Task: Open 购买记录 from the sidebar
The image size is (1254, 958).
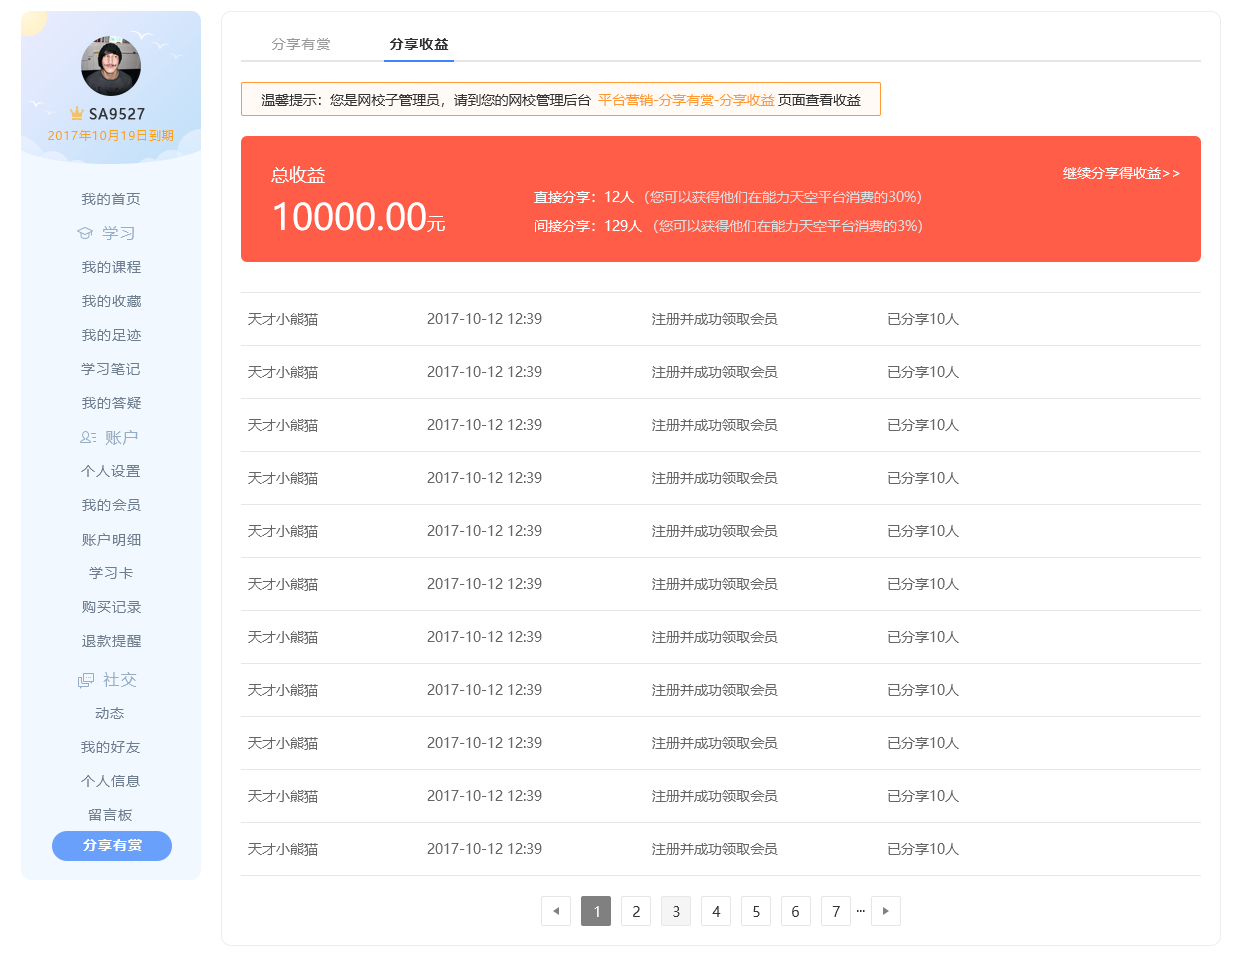Action: 111,607
